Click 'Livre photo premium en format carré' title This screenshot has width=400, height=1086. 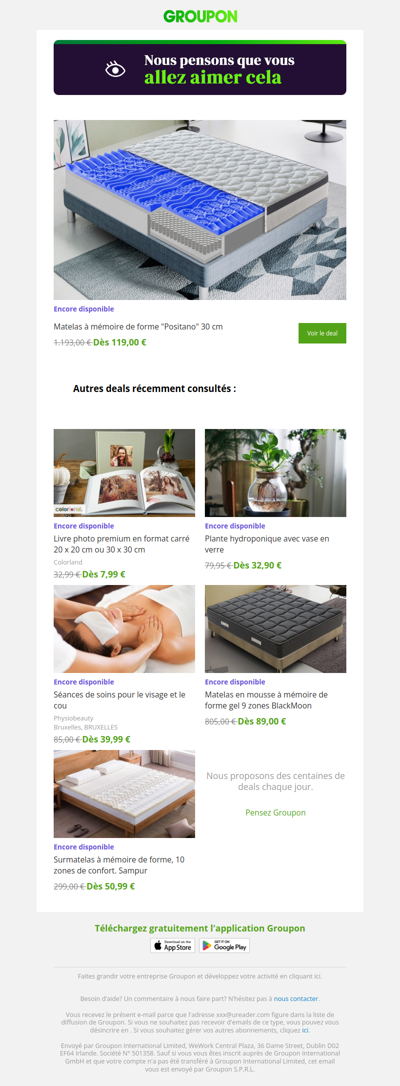coord(118,544)
